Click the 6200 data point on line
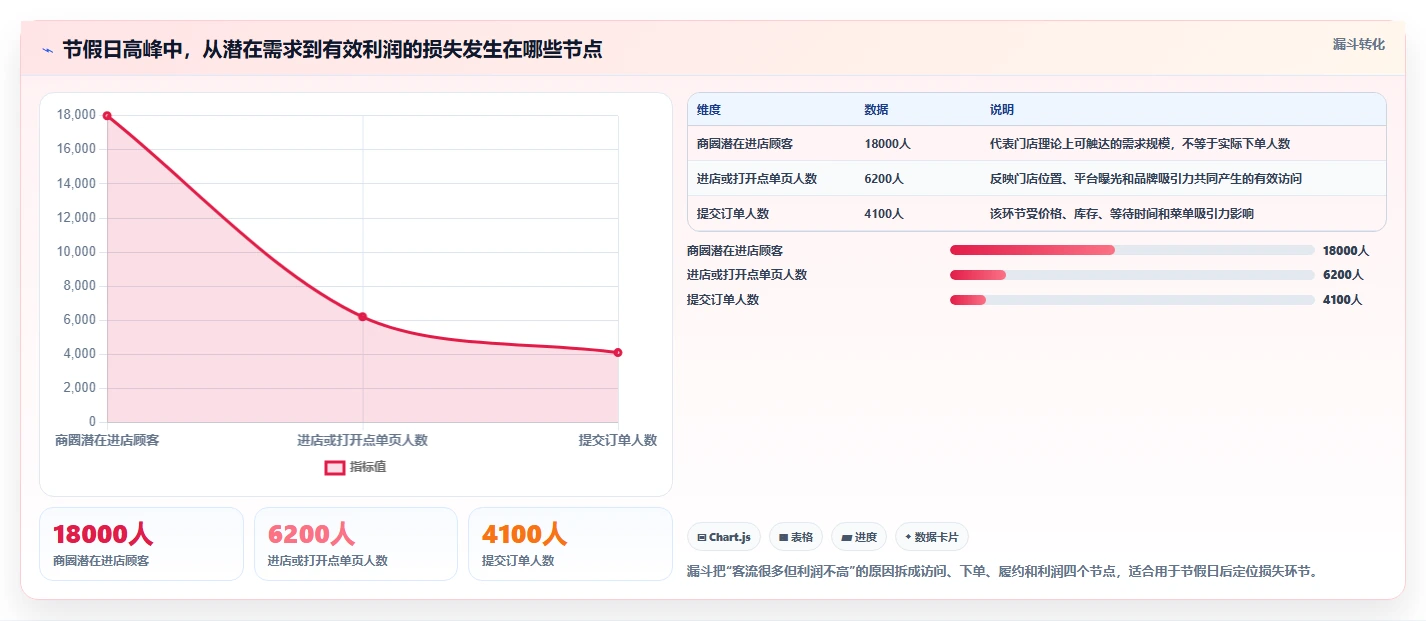Image resolution: width=1426 pixels, height=621 pixels. pyautogui.click(x=363, y=317)
